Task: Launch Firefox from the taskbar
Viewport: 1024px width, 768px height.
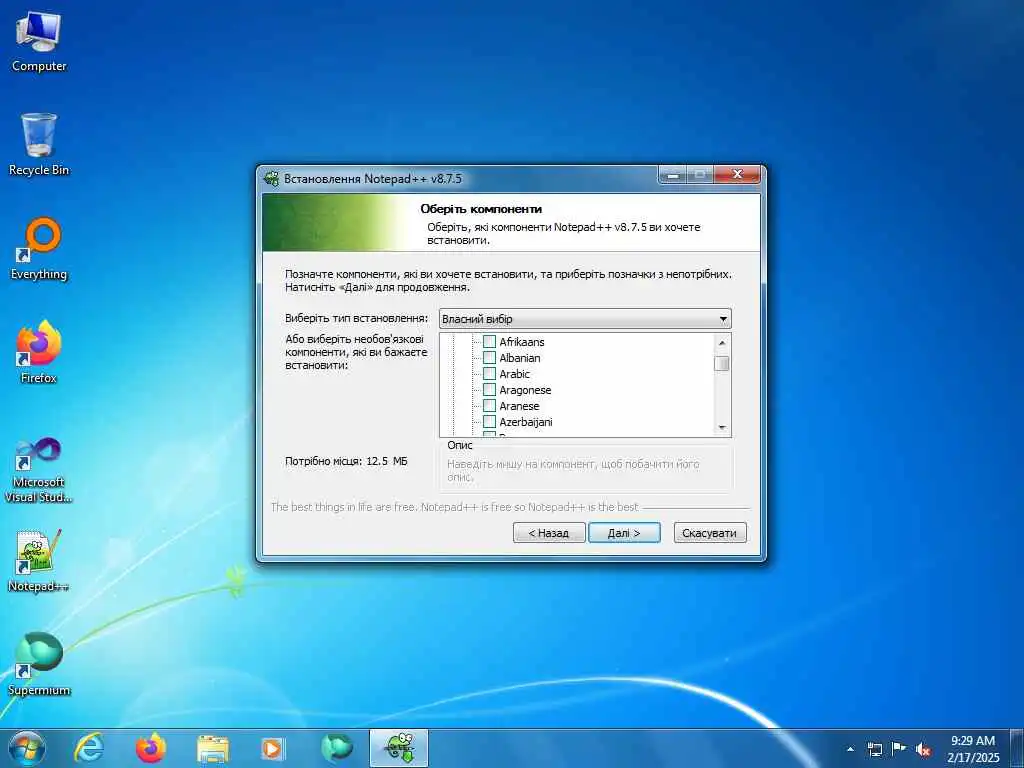Action: pyautogui.click(x=151, y=748)
